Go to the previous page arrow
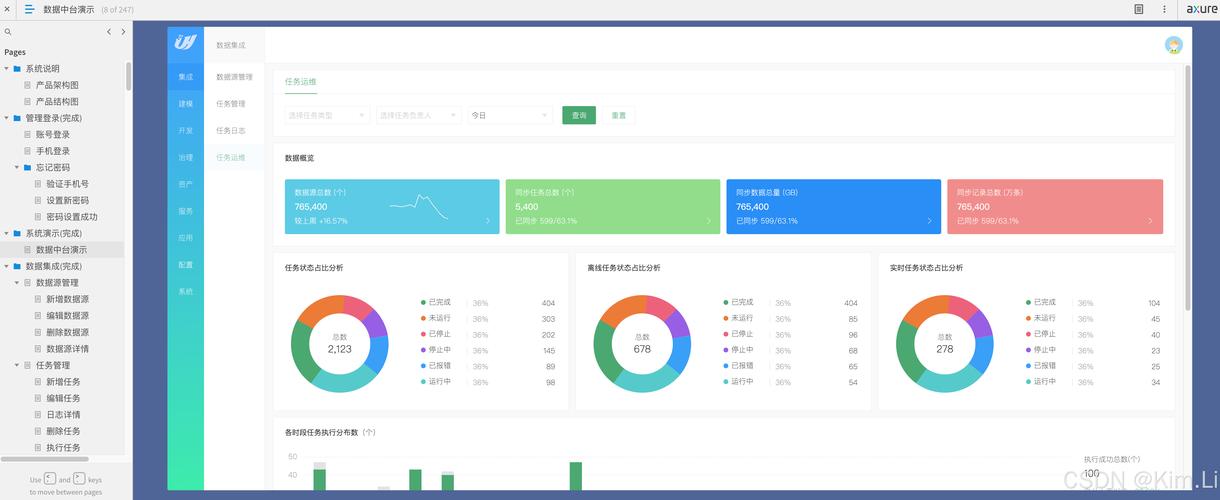Viewport: 1220px width, 500px height. [x=109, y=32]
